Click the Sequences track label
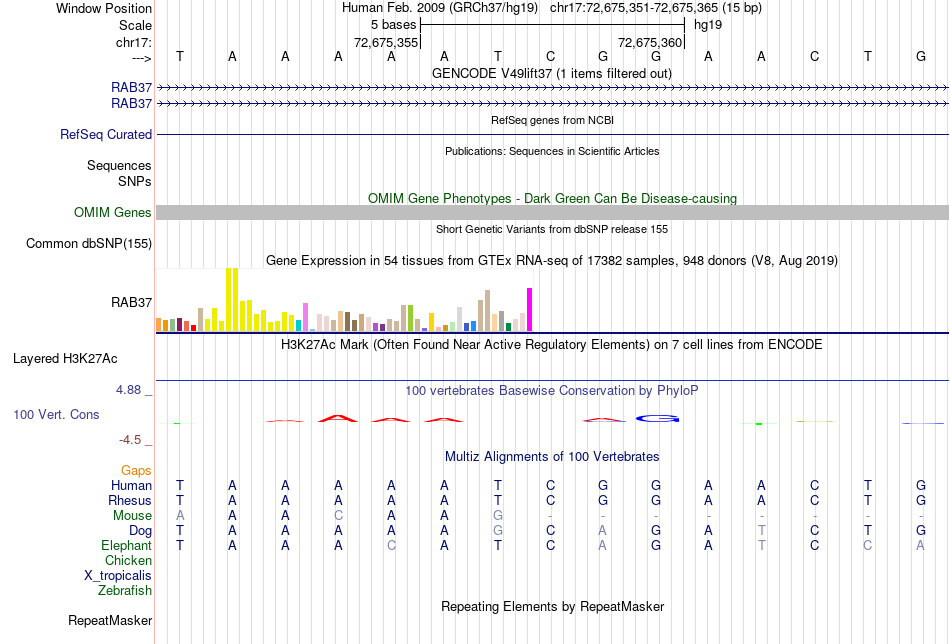This screenshot has height=644, width=950. pyautogui.click(x=119, y=165)
